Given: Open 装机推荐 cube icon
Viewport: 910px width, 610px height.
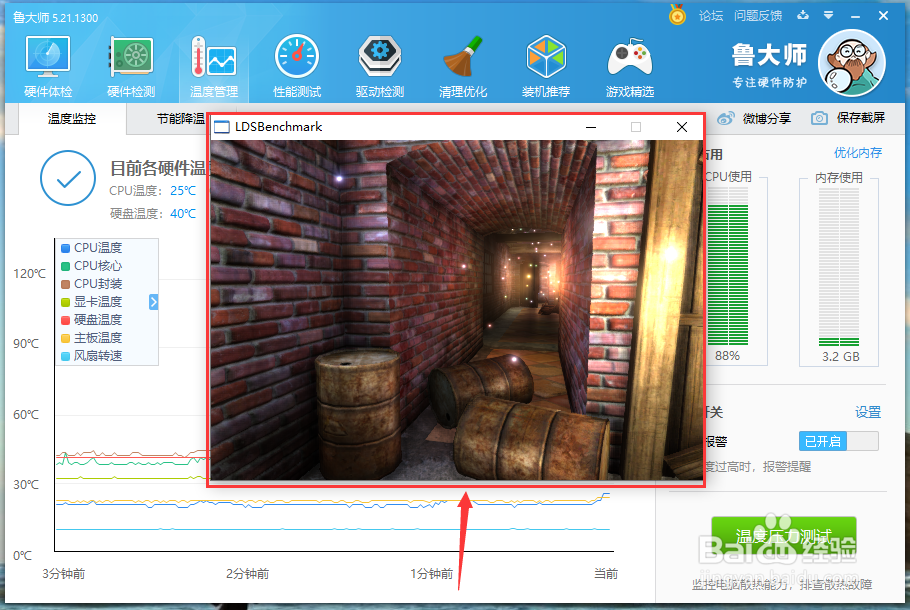Looking at the screenshot, I should [x=546, y=66].
